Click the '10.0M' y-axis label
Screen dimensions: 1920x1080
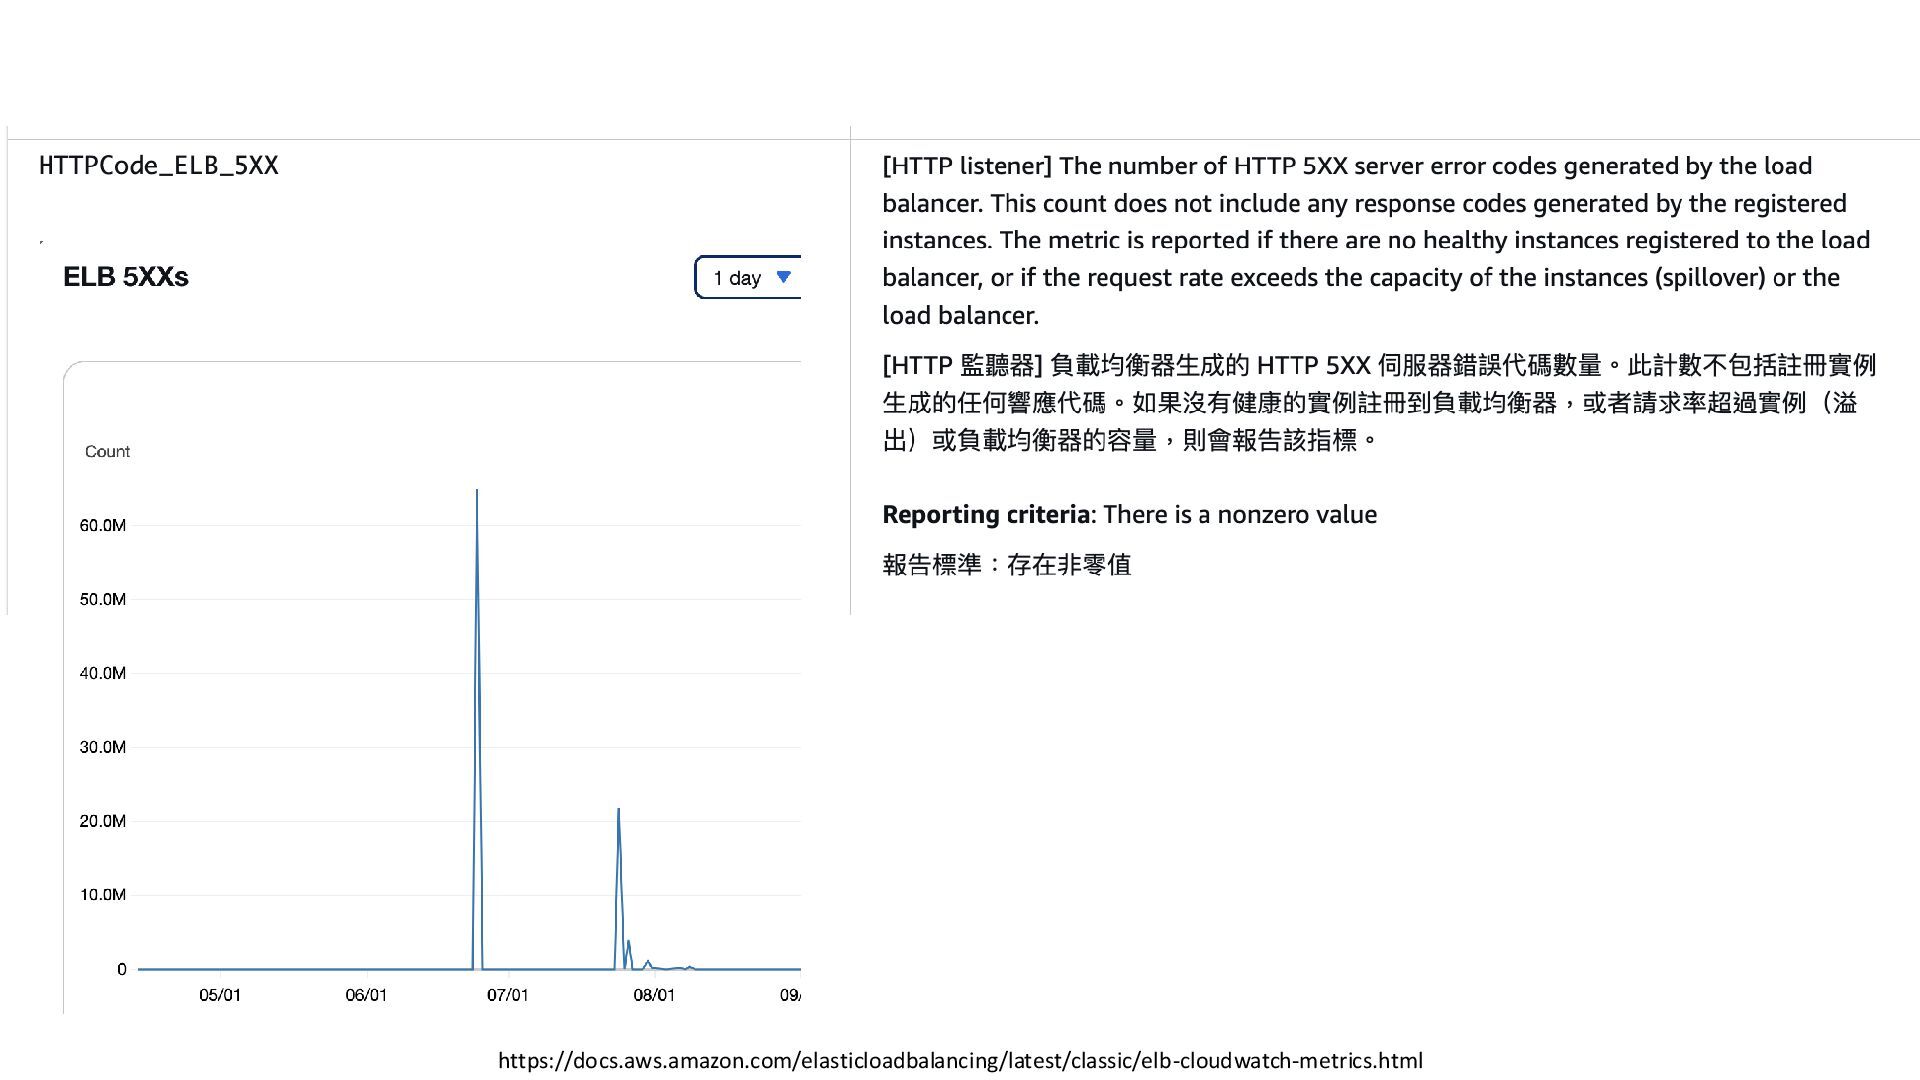click(103, 895)
